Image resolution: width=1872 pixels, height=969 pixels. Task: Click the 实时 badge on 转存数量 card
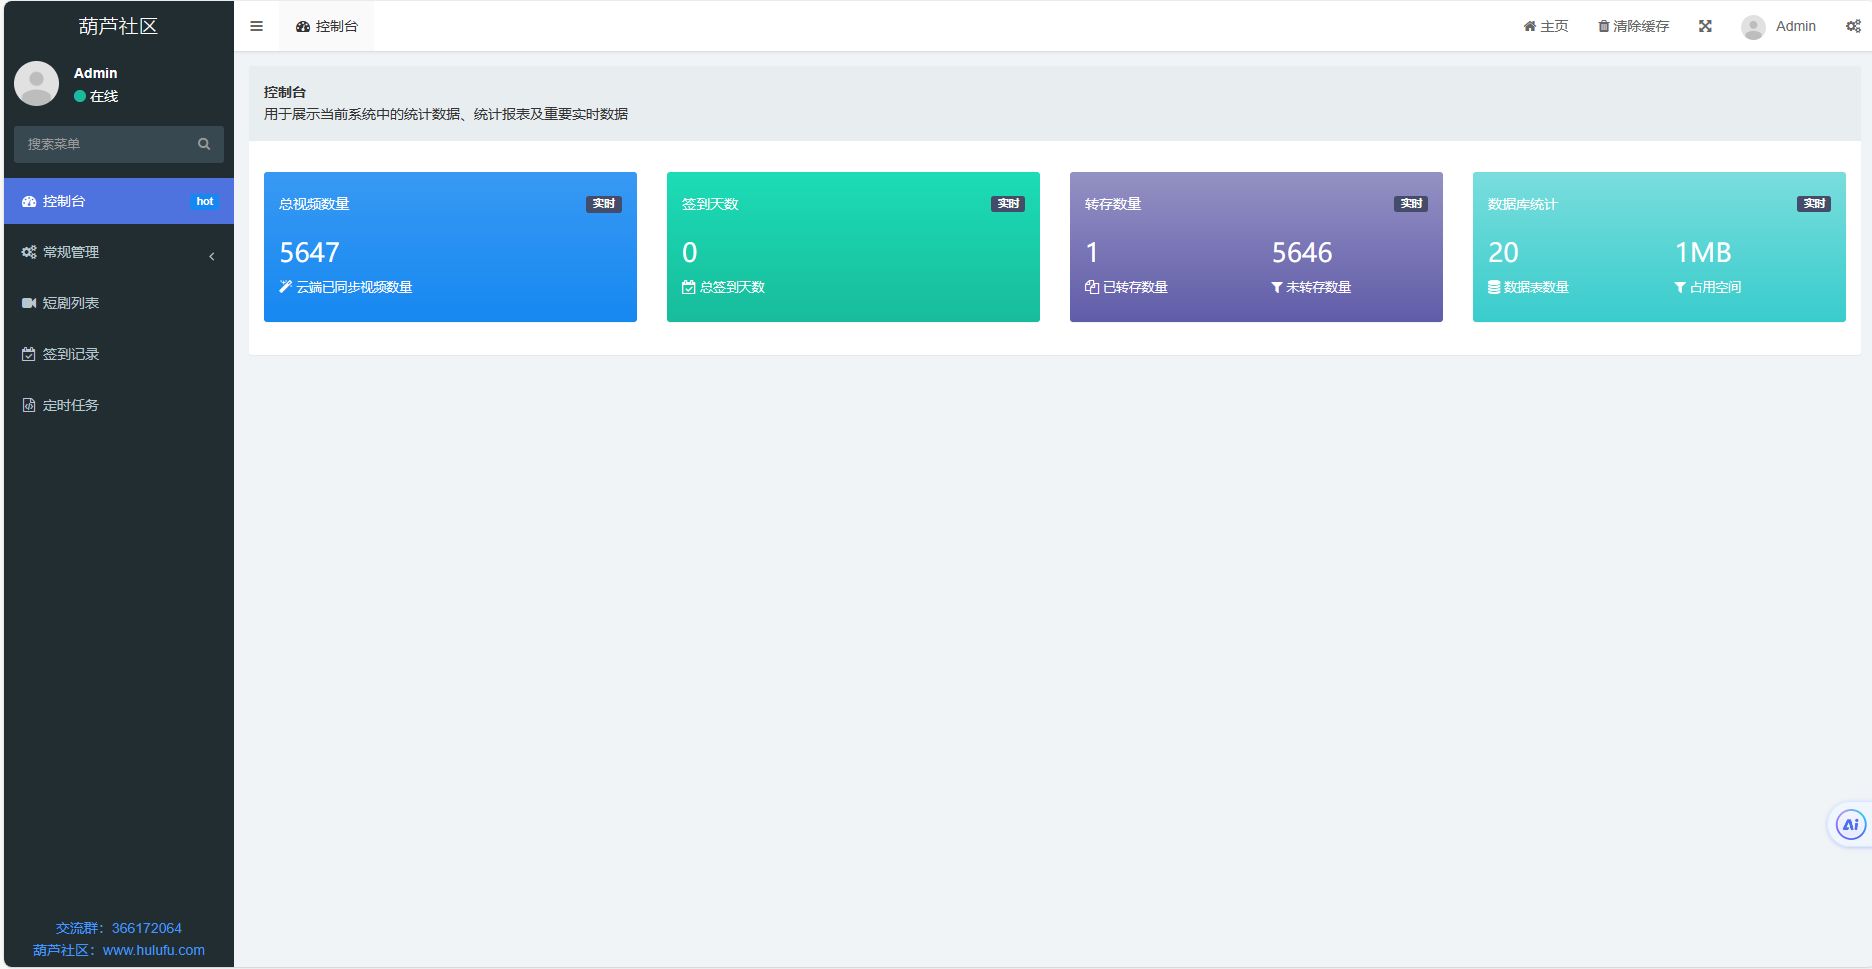(1410, 204)
